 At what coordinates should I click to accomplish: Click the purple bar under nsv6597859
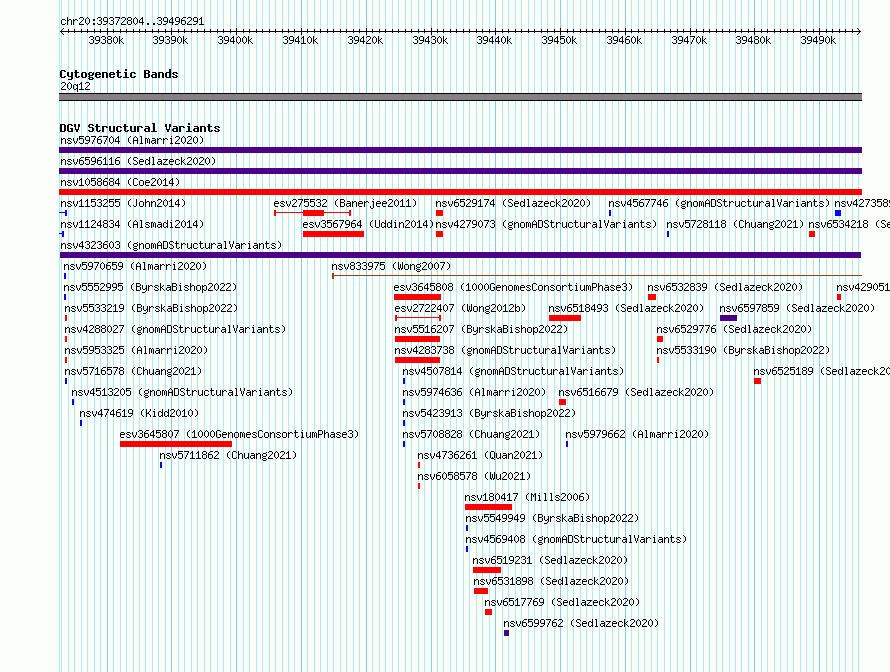(x=728, y=318)
